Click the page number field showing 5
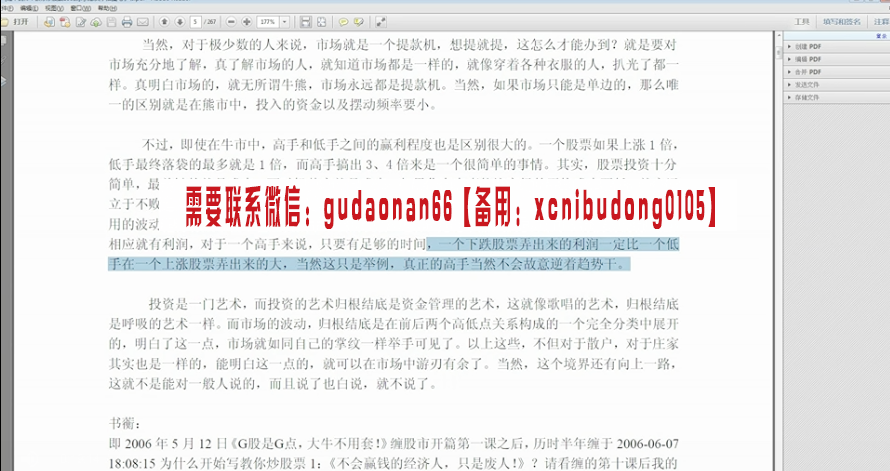The width and height of the screenshot is (890, 471). (x=196, y=22)
